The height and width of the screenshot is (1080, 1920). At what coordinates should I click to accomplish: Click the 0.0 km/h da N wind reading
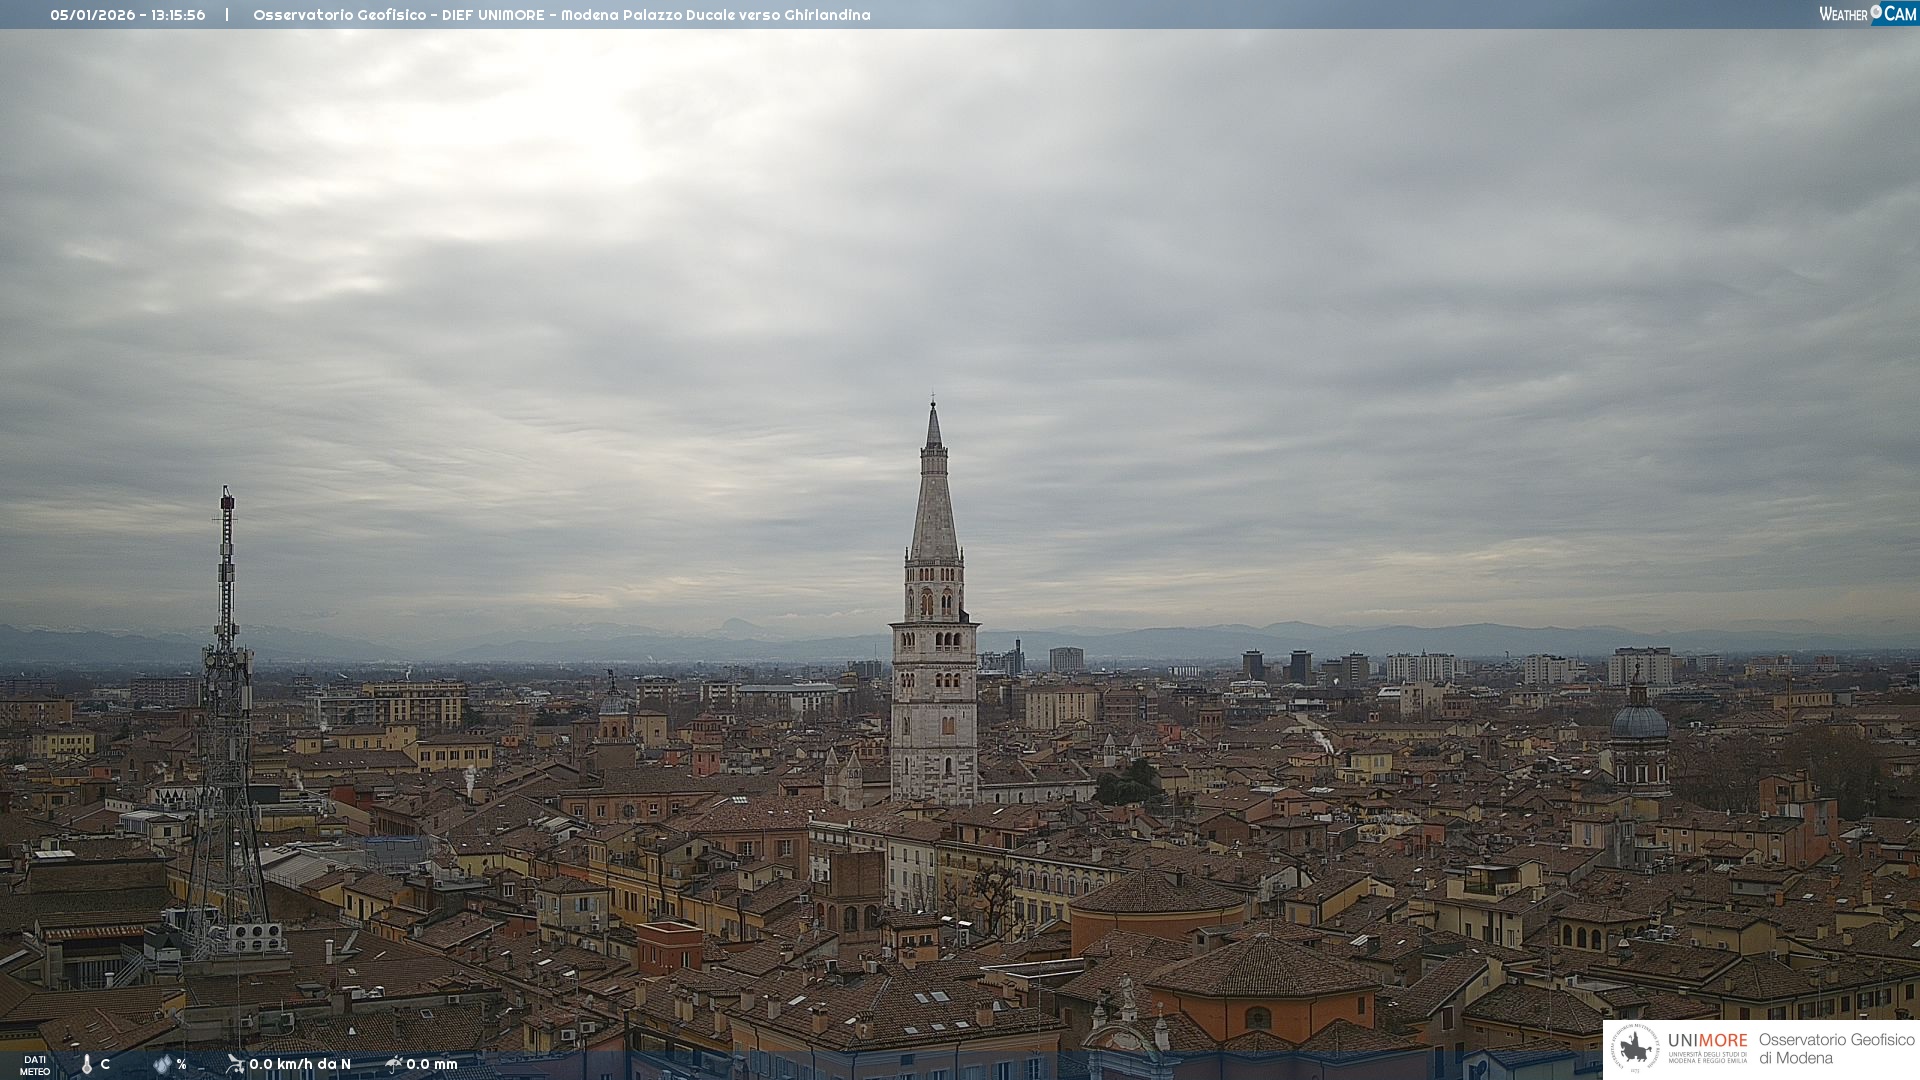pyautogui.click(x=300, y=1064)
